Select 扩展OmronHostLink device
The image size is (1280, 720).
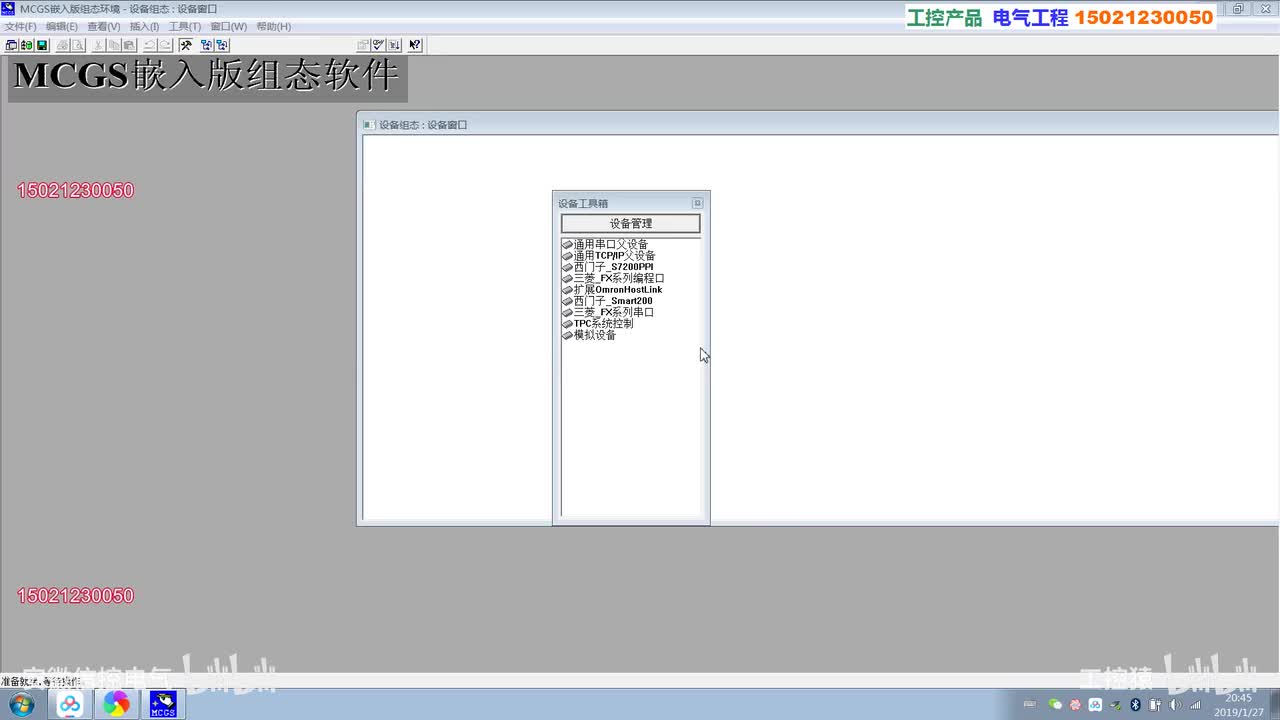[x=613, y=290]
